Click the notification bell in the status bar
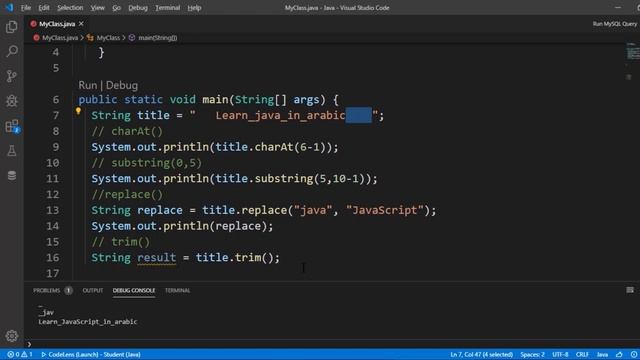 click(x=633, y=354)
